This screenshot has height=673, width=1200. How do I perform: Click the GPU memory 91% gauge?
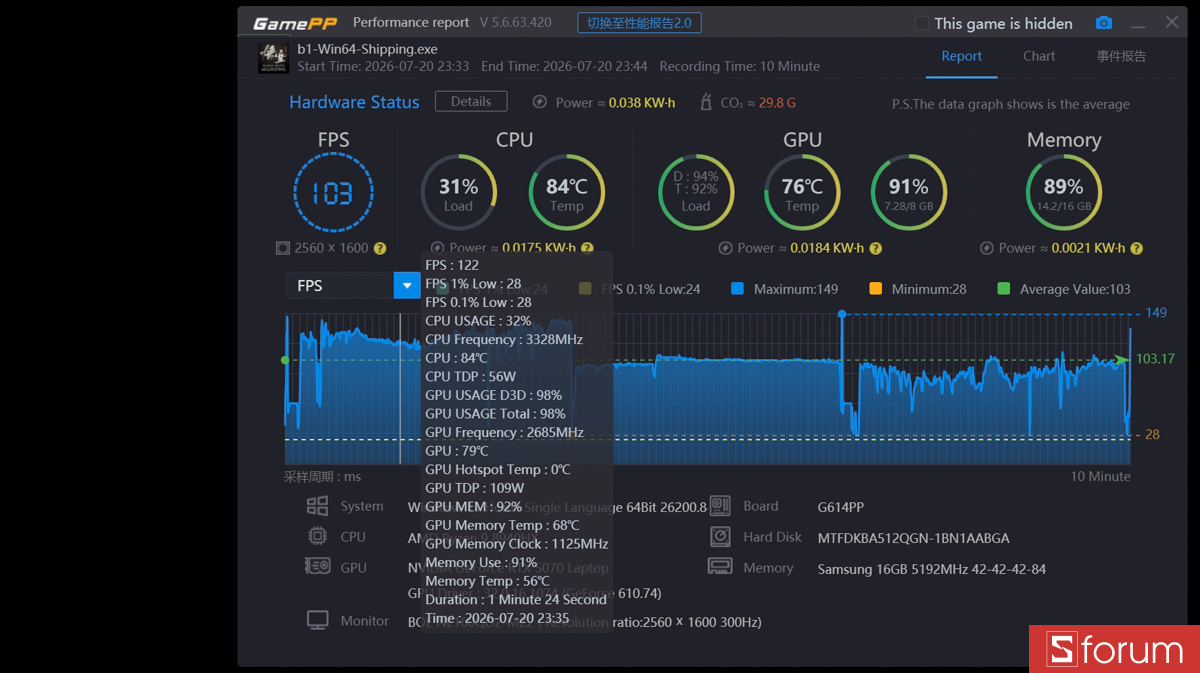point(908,192)
